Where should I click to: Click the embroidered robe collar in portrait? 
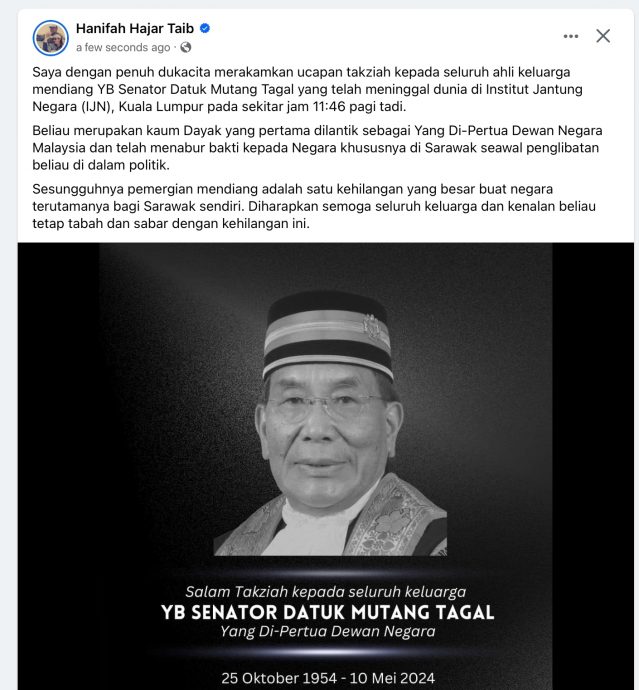point(396,517)
